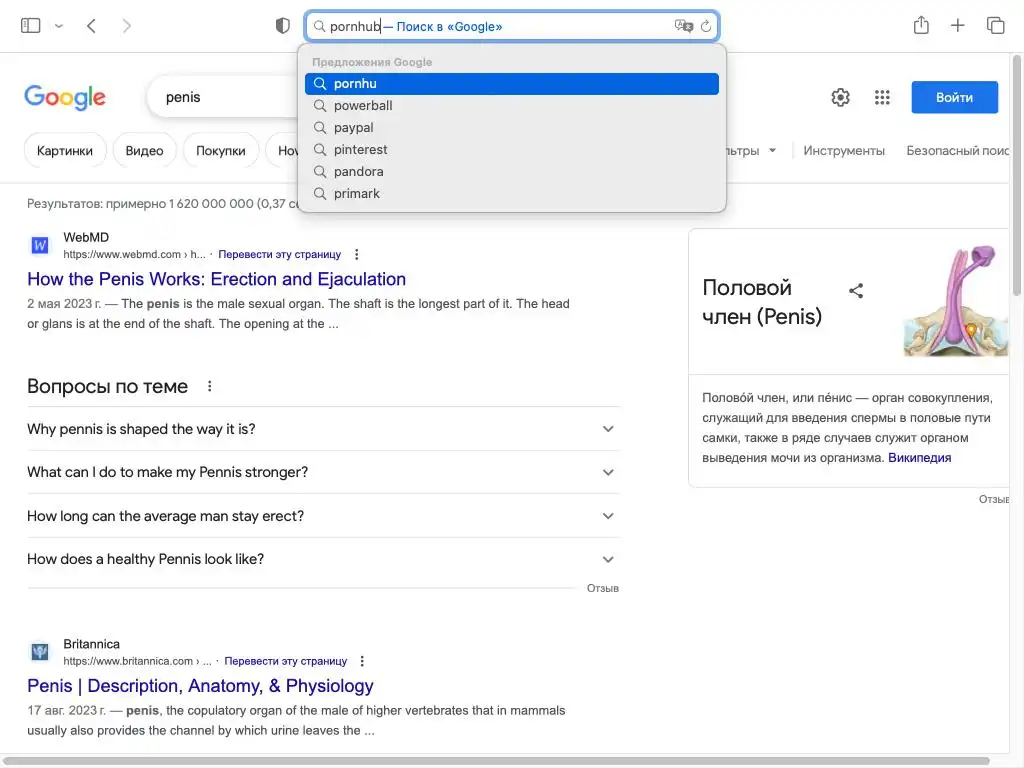1024x768 pixels.
Task: Go back to the previous page
Action: 91,26
